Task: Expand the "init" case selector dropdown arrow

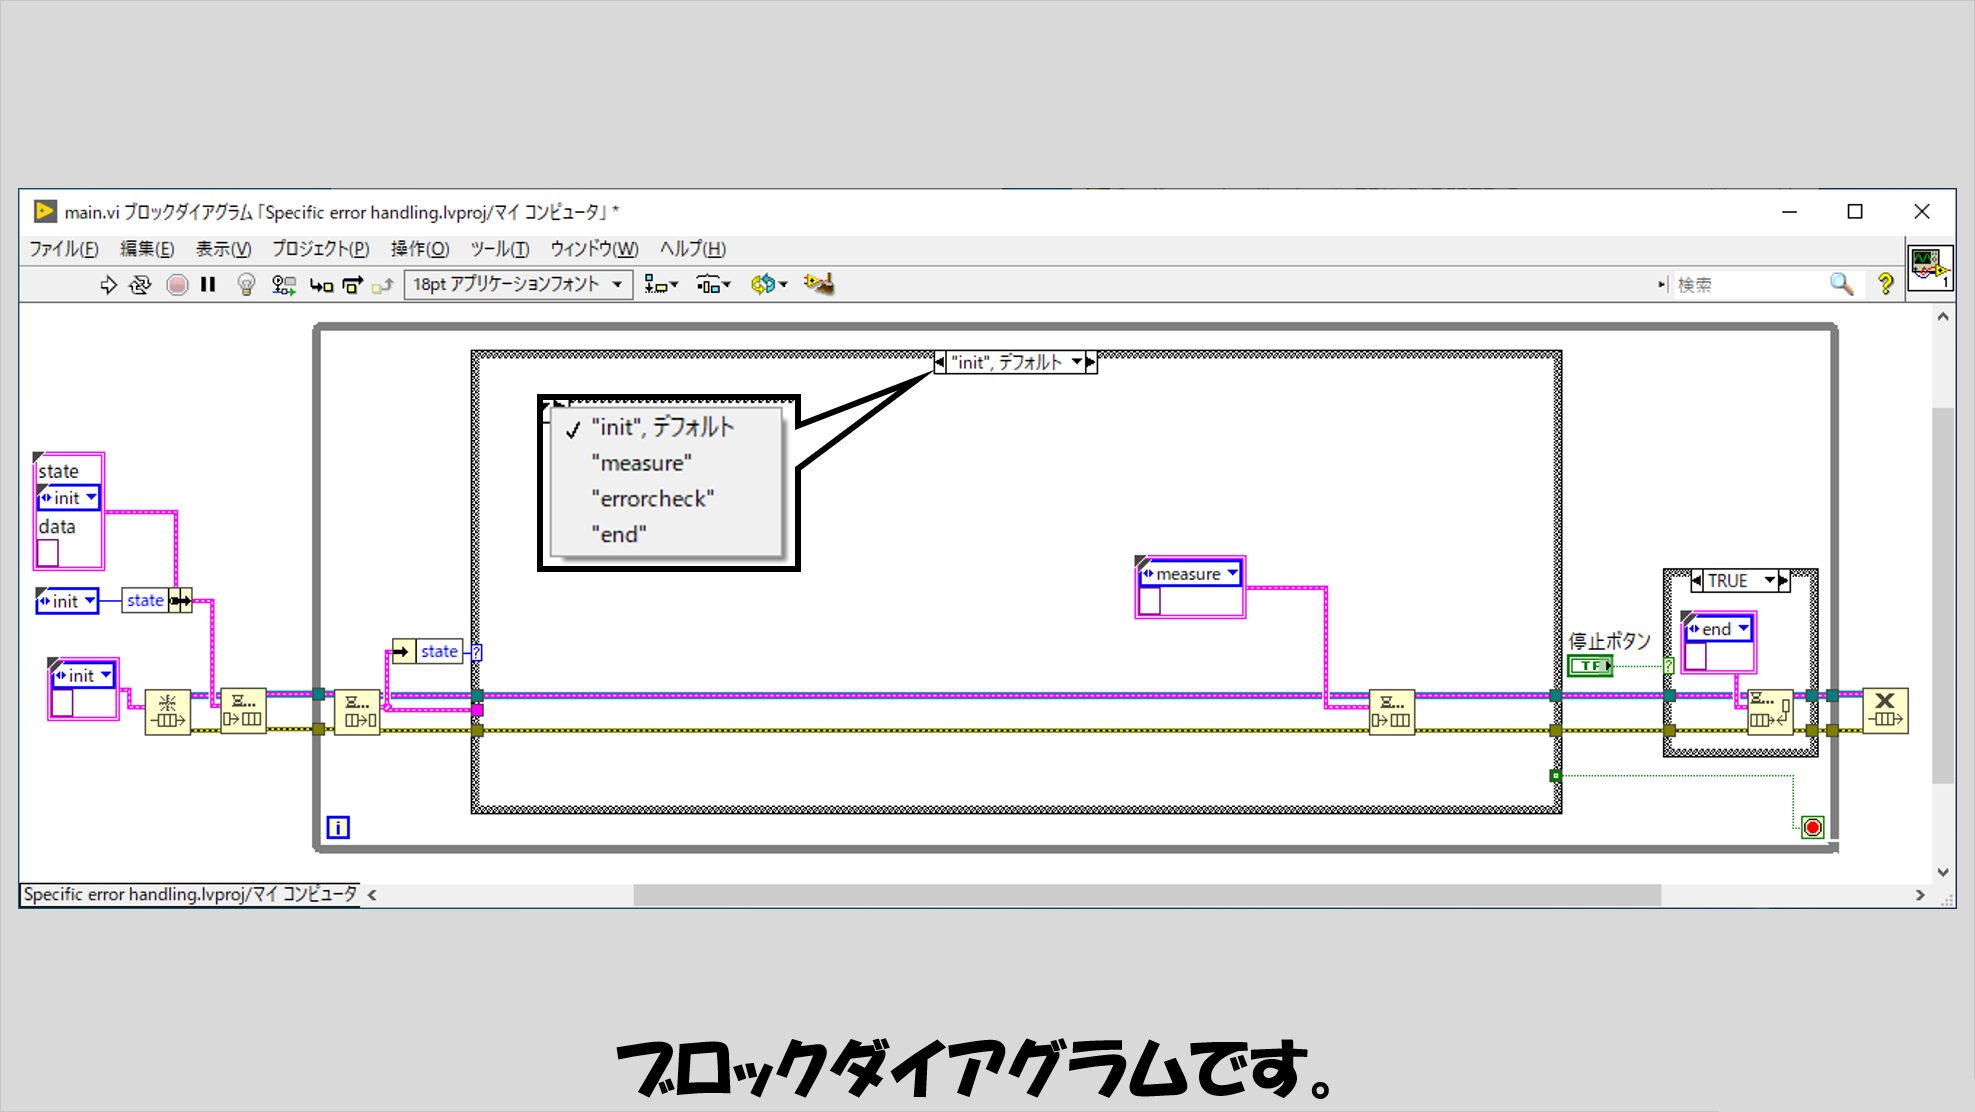Action: click(1076, 362)
